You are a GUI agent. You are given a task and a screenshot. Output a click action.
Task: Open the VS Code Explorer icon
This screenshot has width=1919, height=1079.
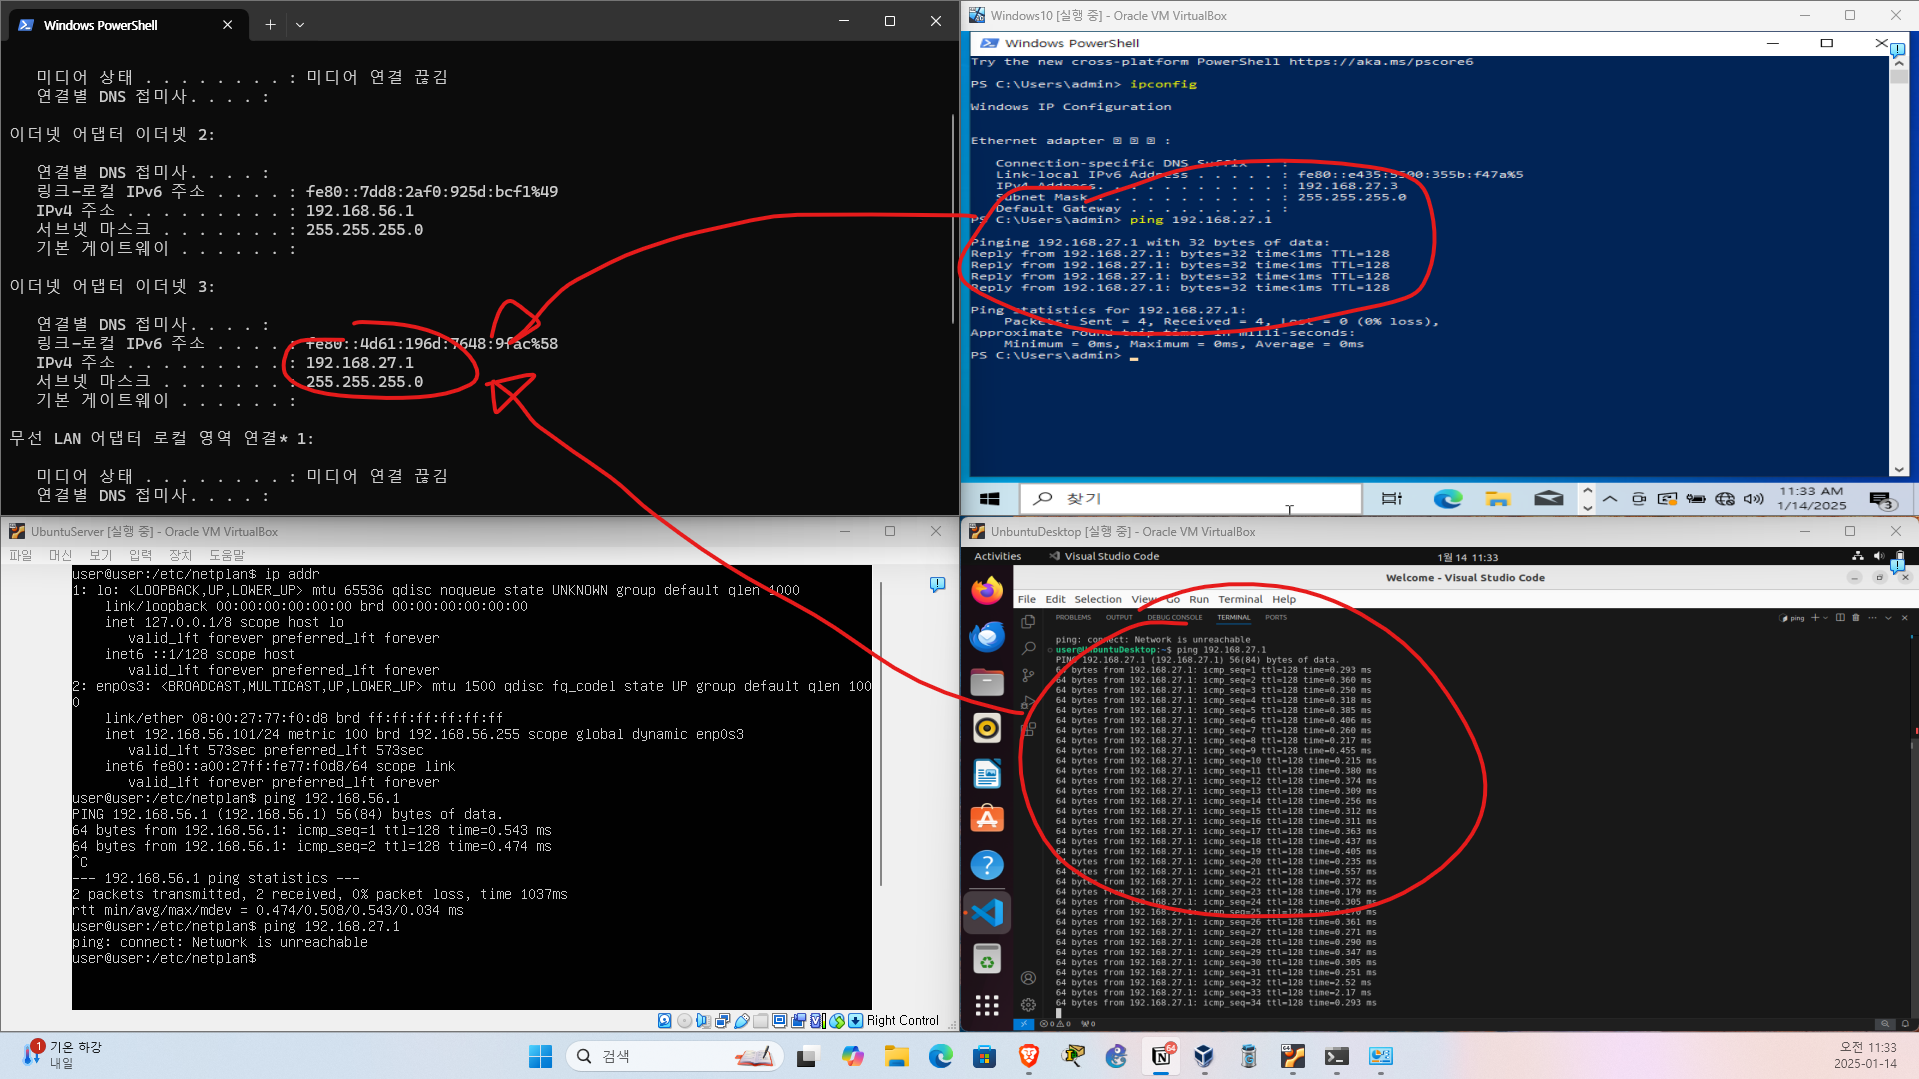(x=1028, y=622)
